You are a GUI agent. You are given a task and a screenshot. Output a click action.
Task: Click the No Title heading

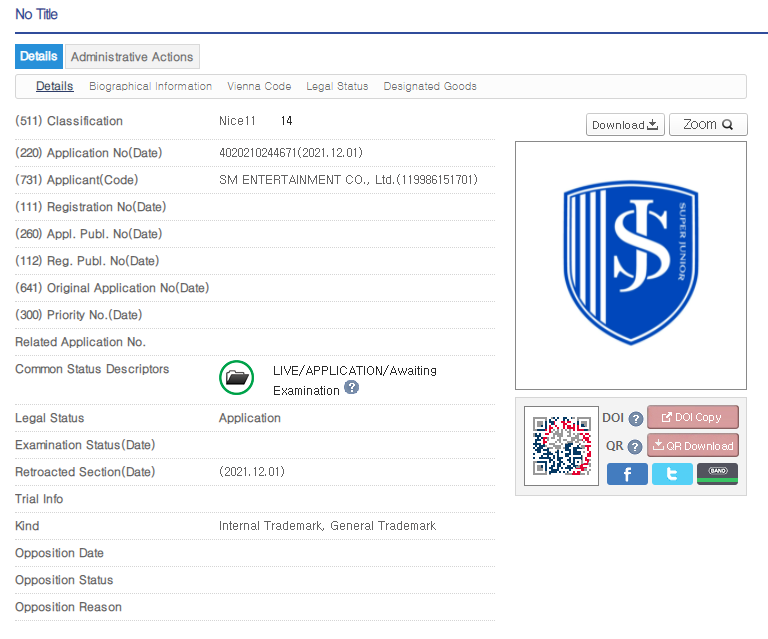(x=36, y=14)
